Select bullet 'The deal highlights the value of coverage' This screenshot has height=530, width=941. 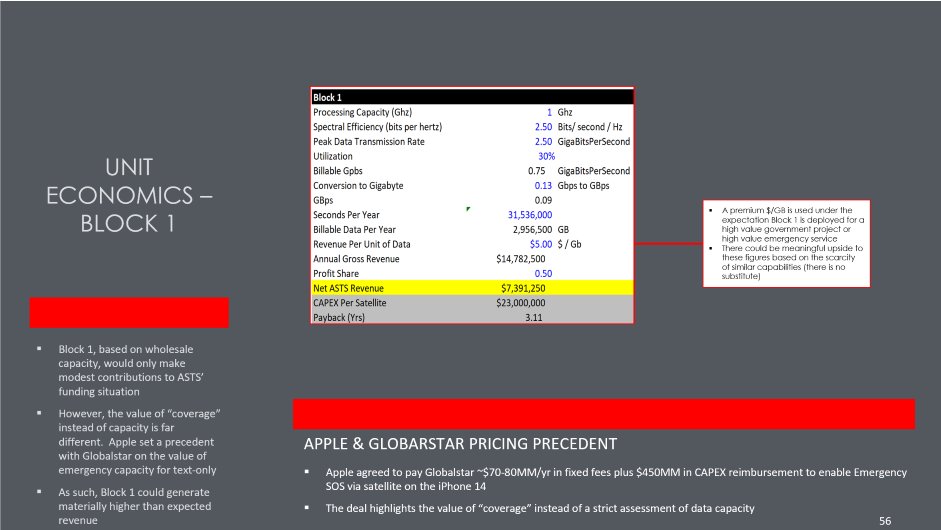[x=540, y=508]
